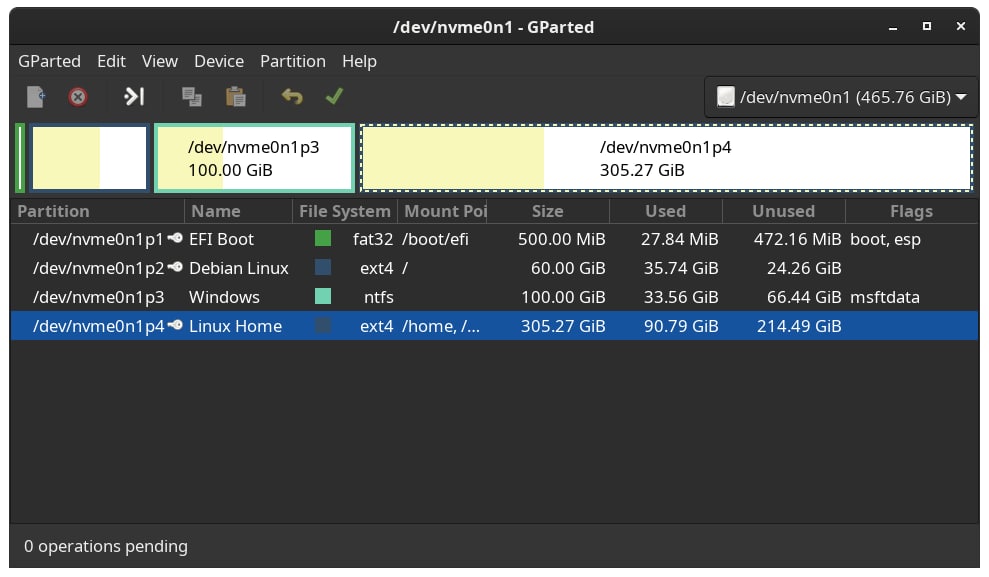Sort by the Unused column header
Viewport: 989px width, 577px height.
[783, 211]
